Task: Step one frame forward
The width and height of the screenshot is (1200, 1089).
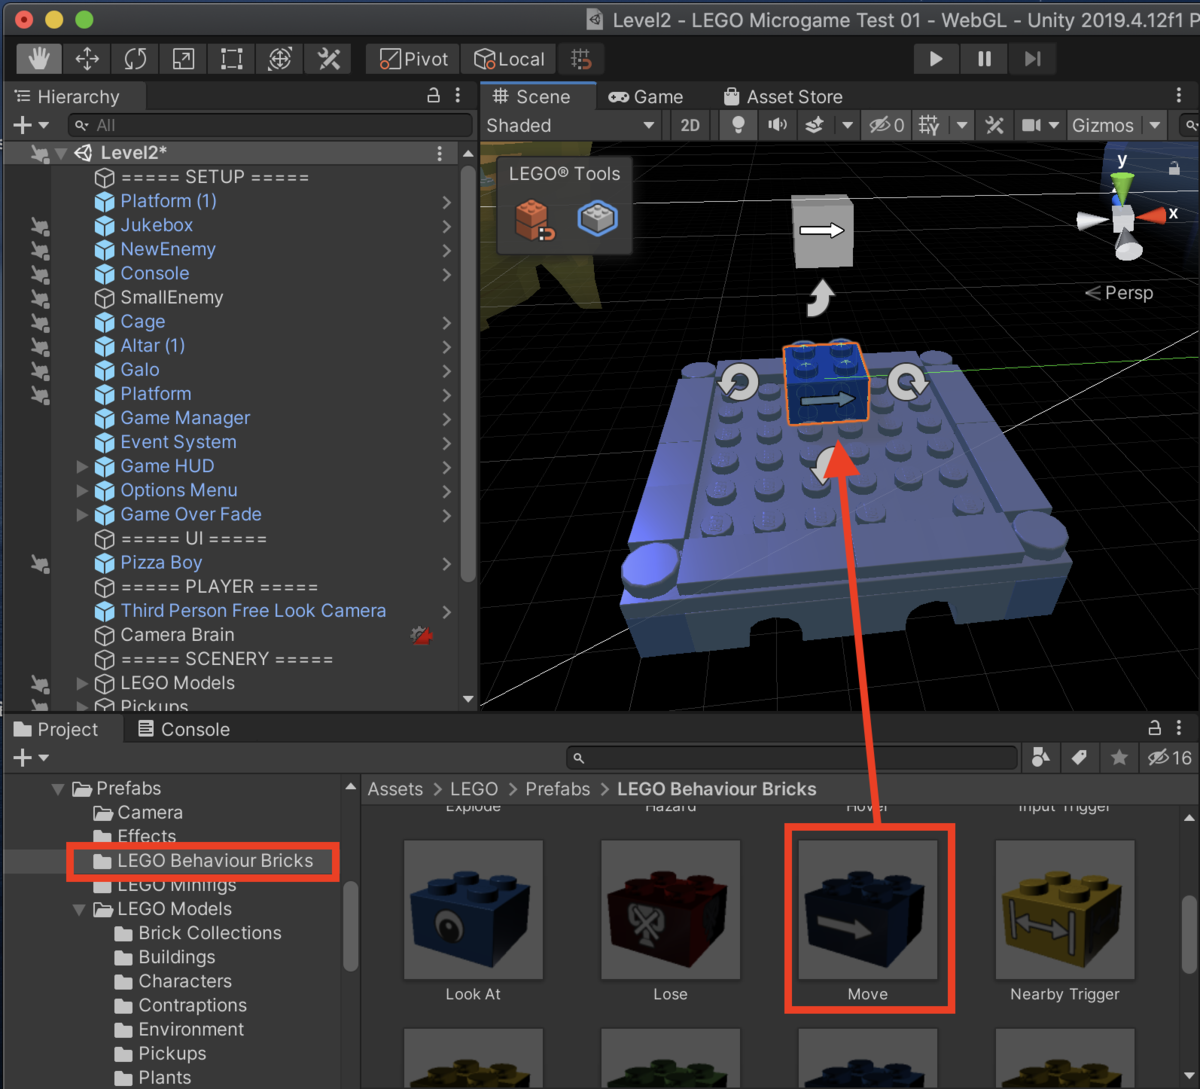Action: [x=1032, y=59]
